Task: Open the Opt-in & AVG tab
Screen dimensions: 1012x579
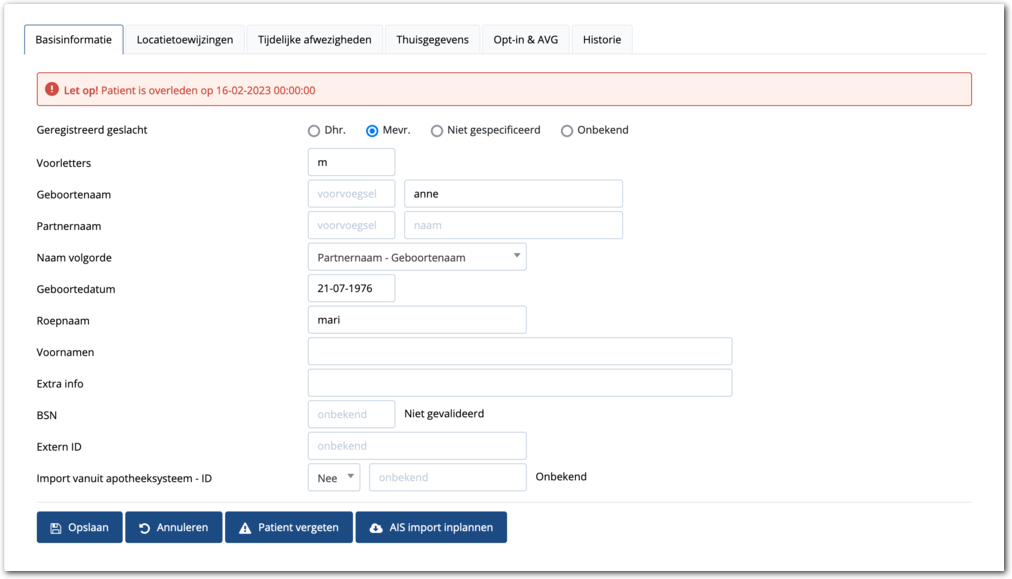Action: (x=526, y=40)
